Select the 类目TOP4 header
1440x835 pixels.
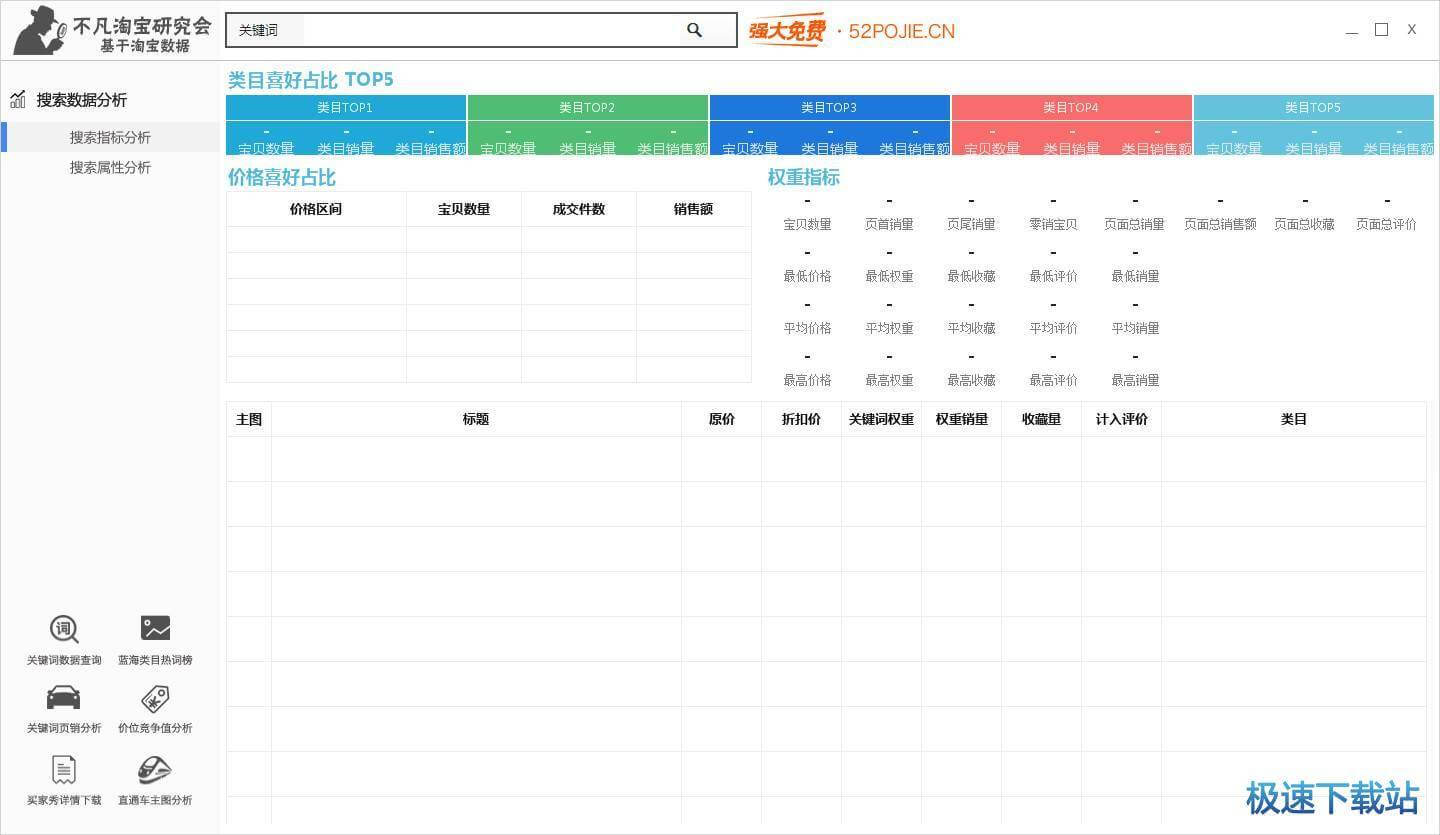[1071, 107]
